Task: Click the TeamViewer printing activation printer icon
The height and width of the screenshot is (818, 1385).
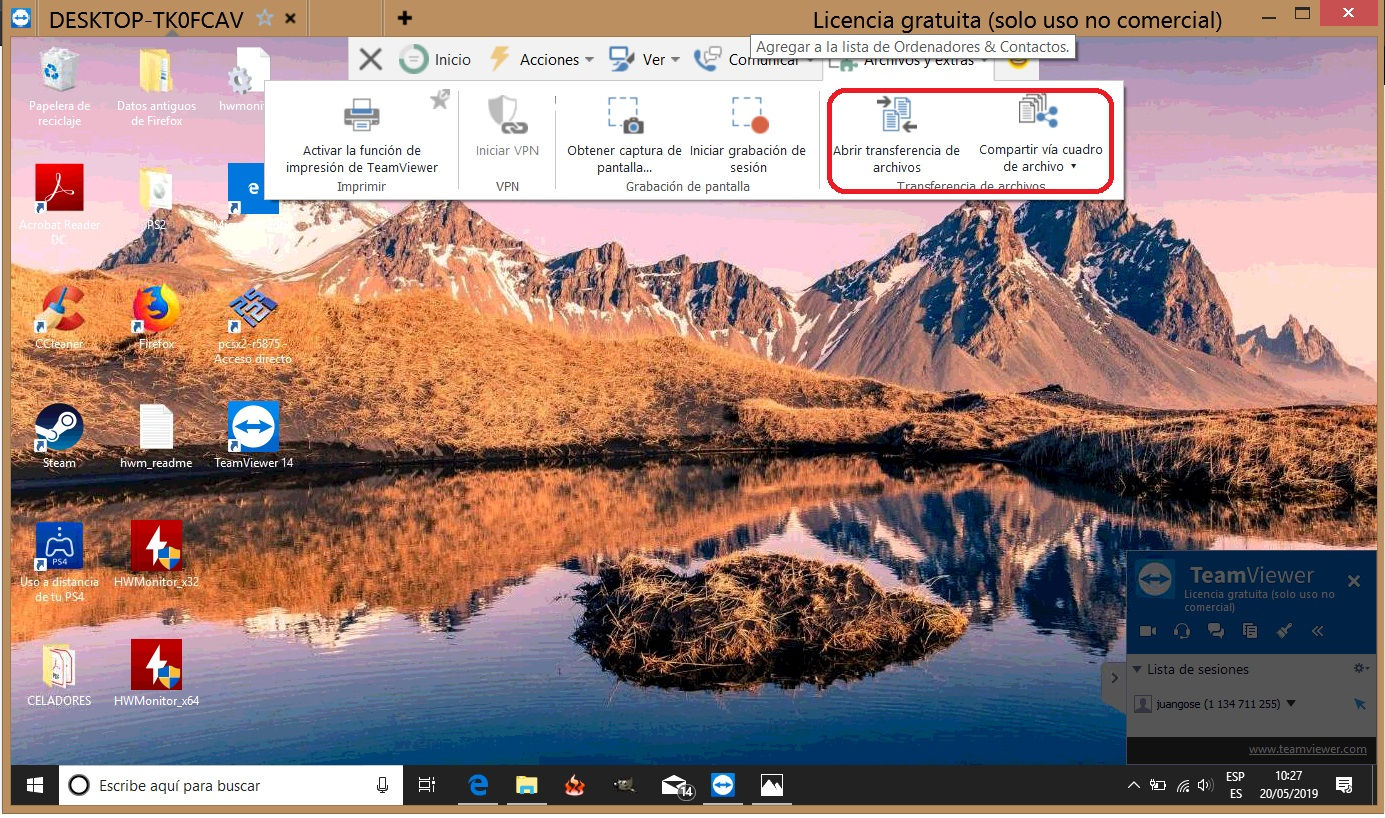Action: [361, 115]
